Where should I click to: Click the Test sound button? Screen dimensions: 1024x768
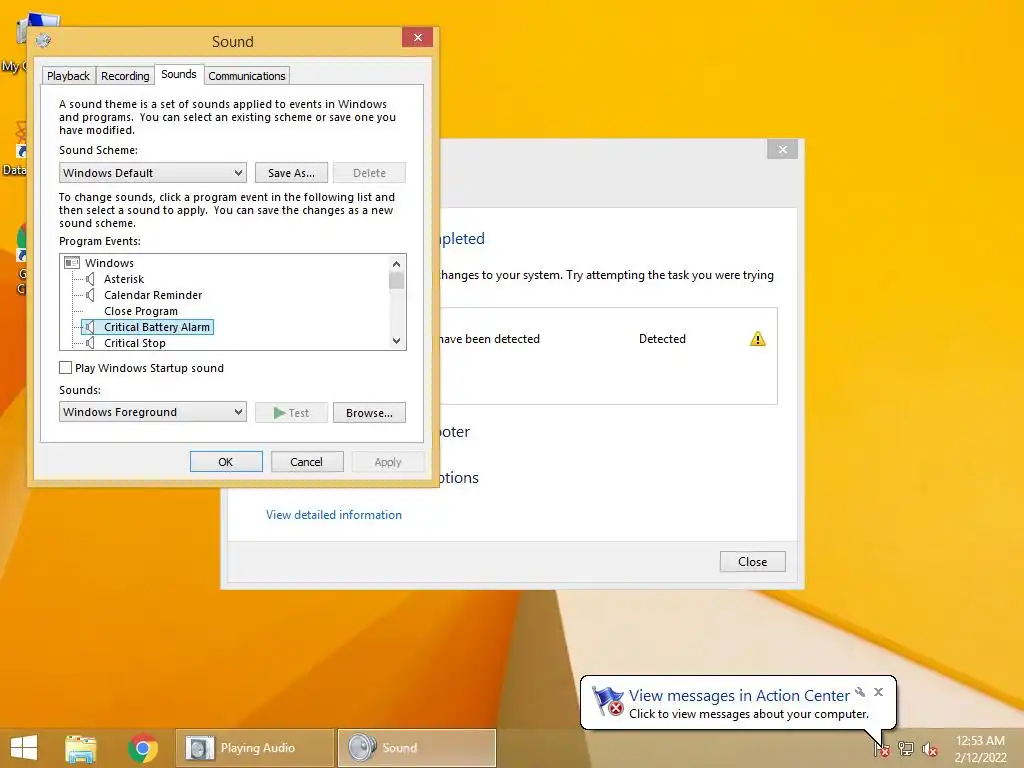[291, 413]
